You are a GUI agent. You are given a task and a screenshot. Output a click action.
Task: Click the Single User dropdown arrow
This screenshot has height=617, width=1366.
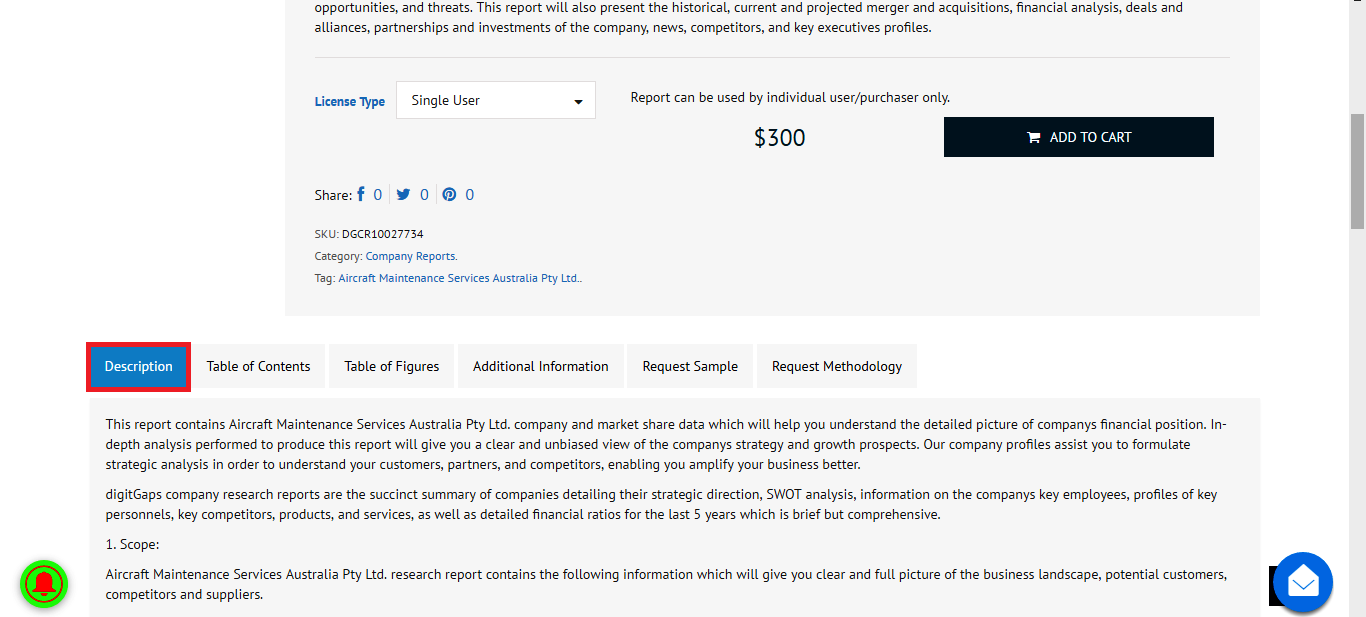pyautogui.click(x=578, y=102)
